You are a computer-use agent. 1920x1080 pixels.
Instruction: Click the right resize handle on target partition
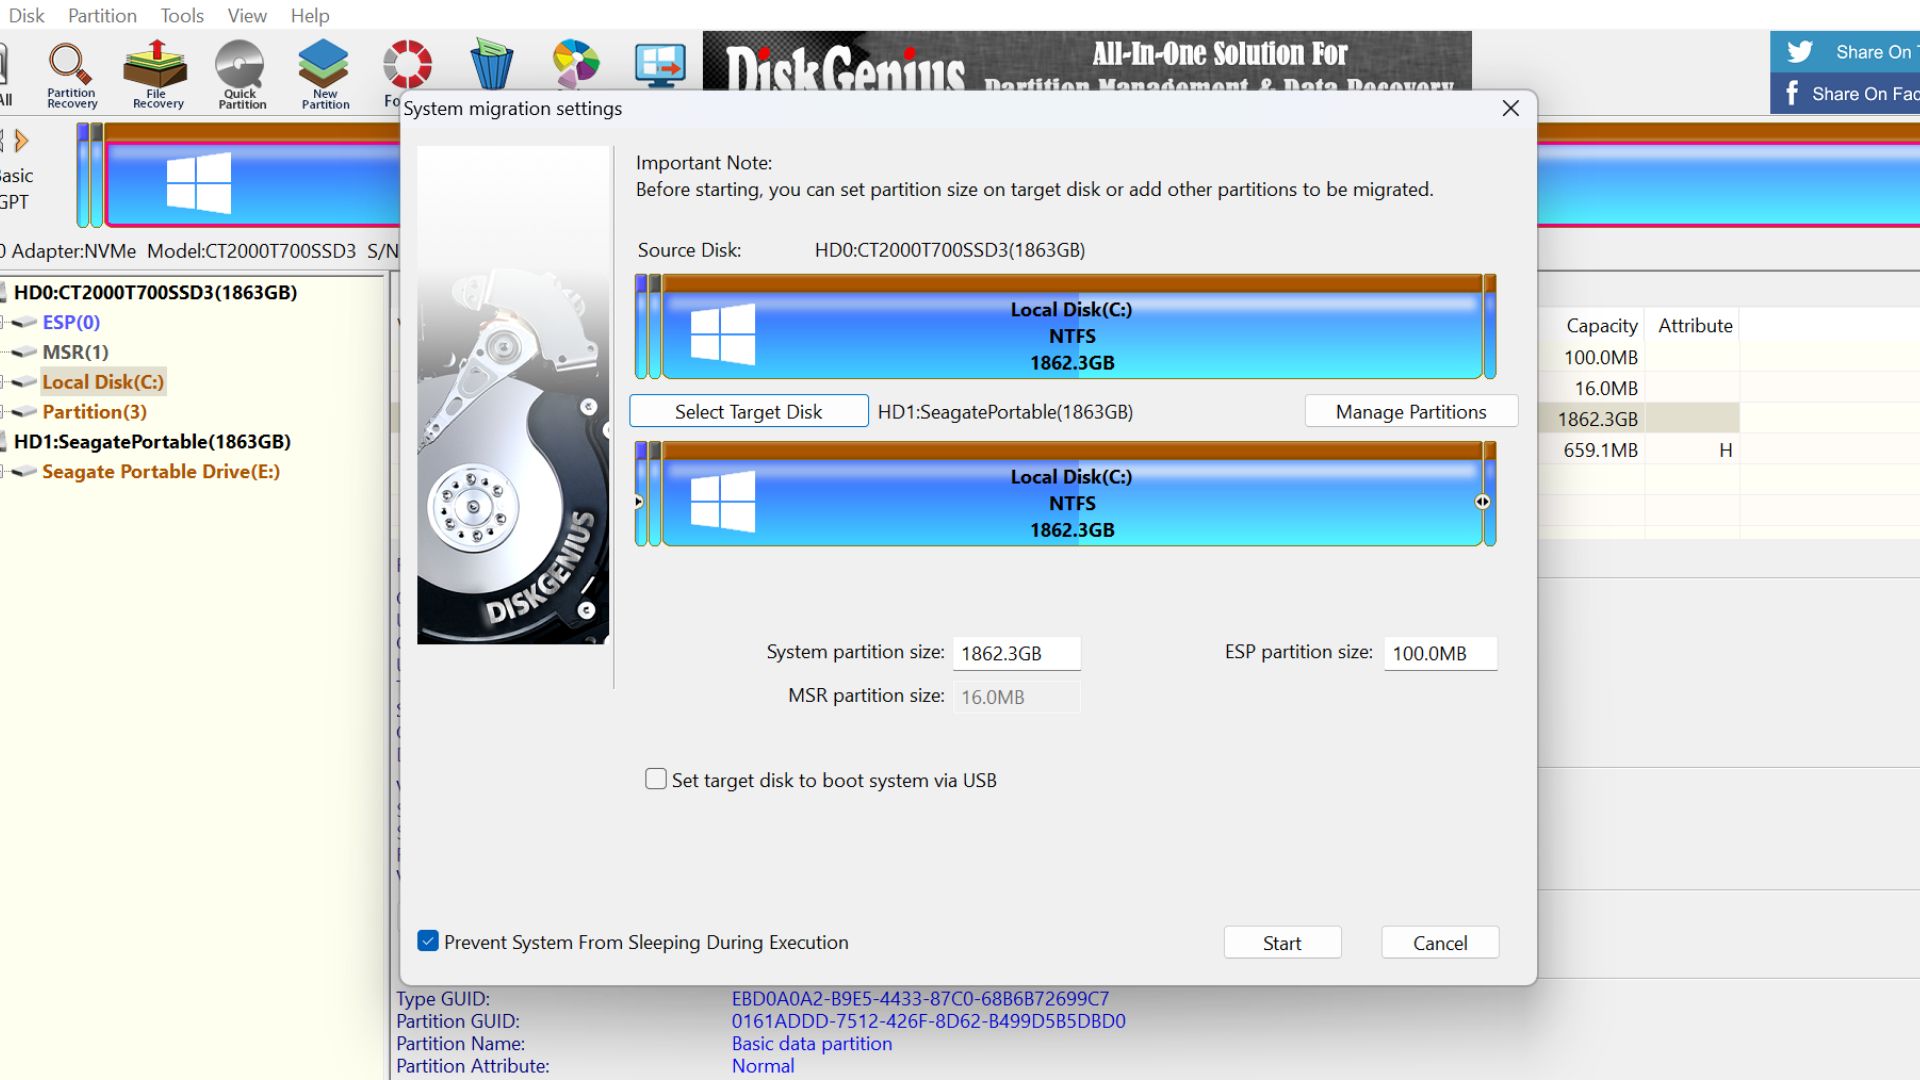coord(1482,502)
